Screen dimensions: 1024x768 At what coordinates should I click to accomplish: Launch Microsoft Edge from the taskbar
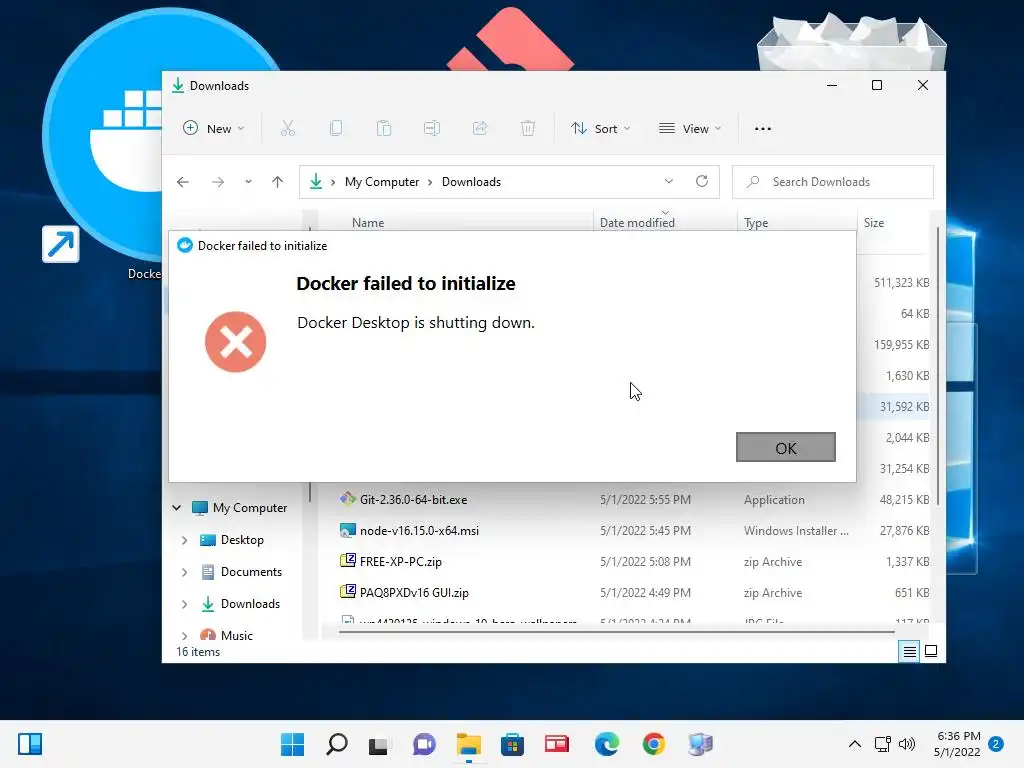[x=607, y=744]
